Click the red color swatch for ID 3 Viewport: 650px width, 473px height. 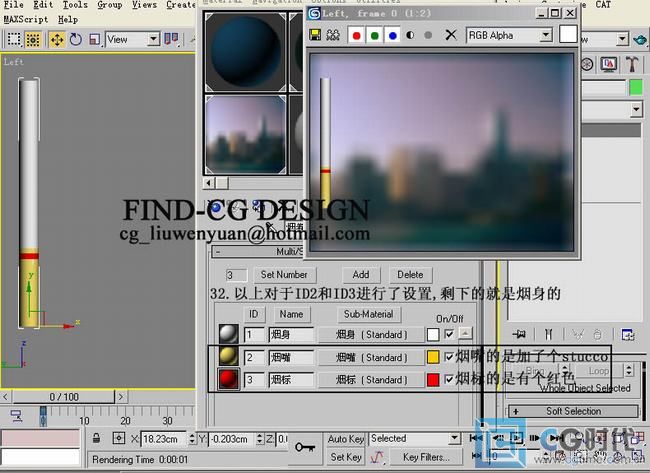pyautogui.click(x=433, y=379)
